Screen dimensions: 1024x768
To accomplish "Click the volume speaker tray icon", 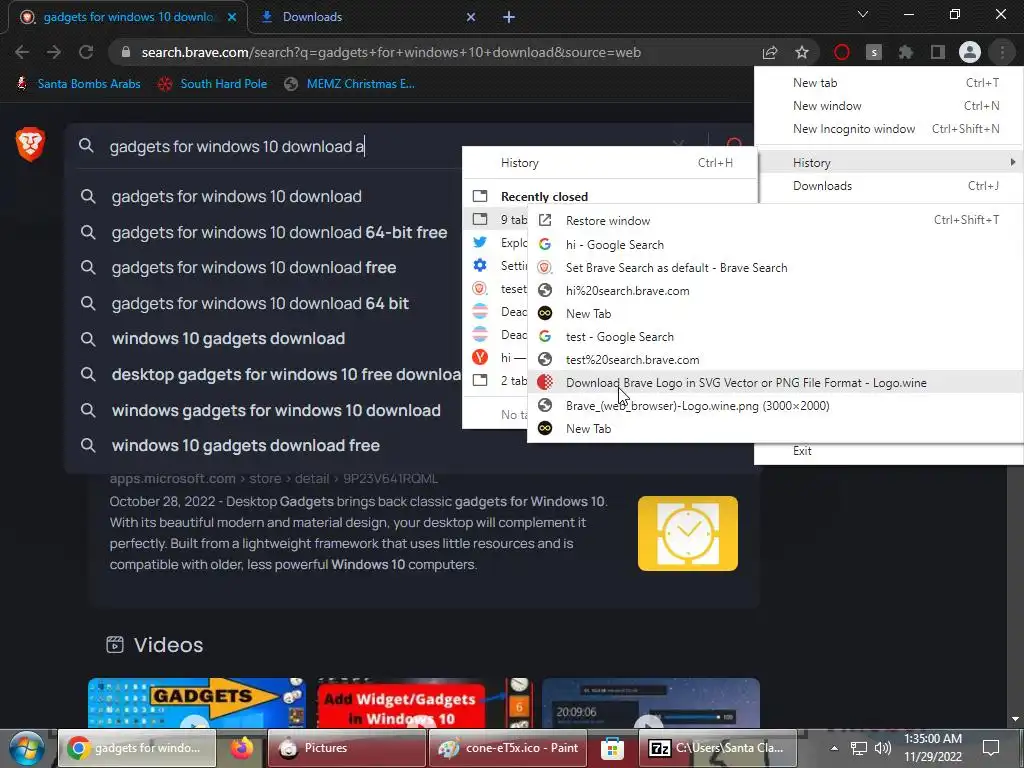I will pos(882,748).
